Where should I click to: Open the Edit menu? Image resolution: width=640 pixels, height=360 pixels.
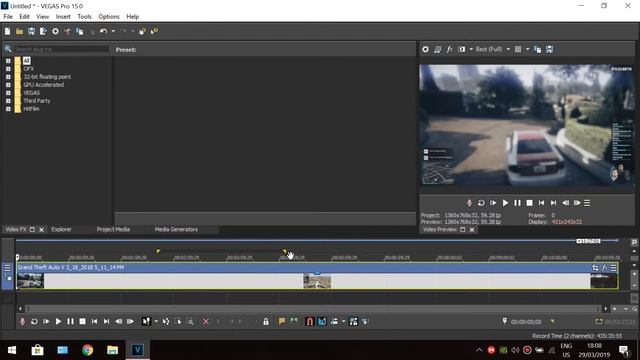(x=24, y=17)
